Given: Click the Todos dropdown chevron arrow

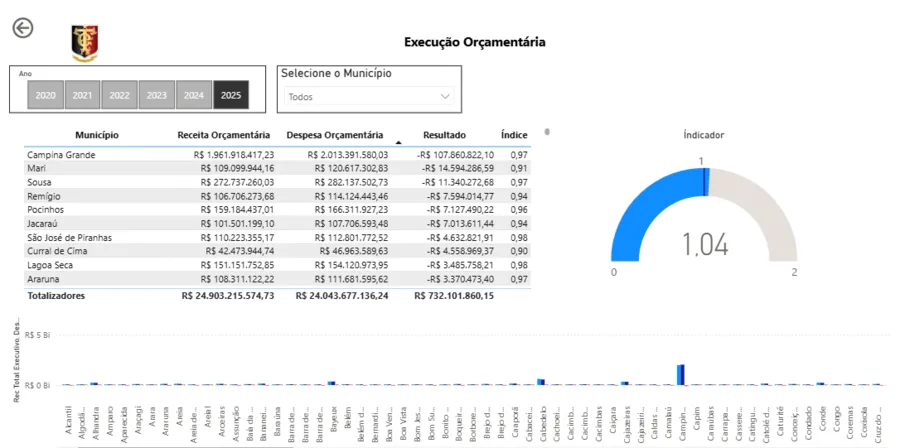Looking at the screenshot, I should pos(445,97).
